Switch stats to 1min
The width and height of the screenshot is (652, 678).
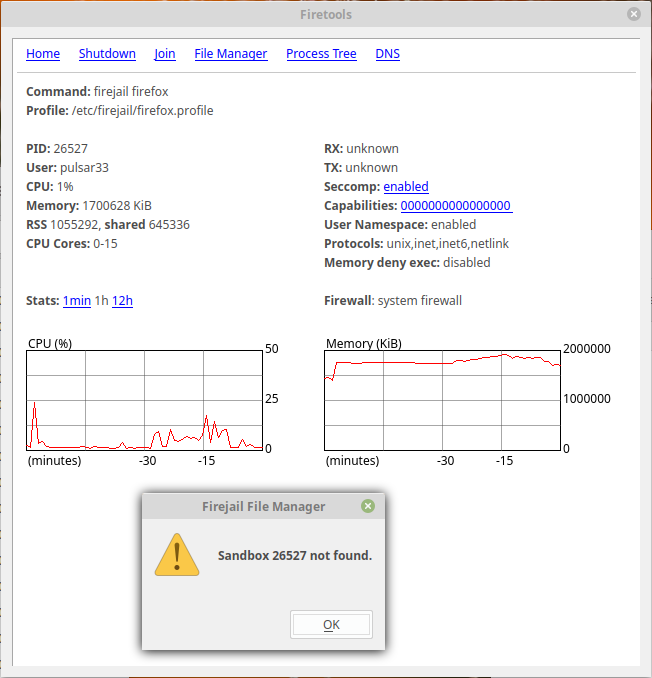tap(77, 301)
